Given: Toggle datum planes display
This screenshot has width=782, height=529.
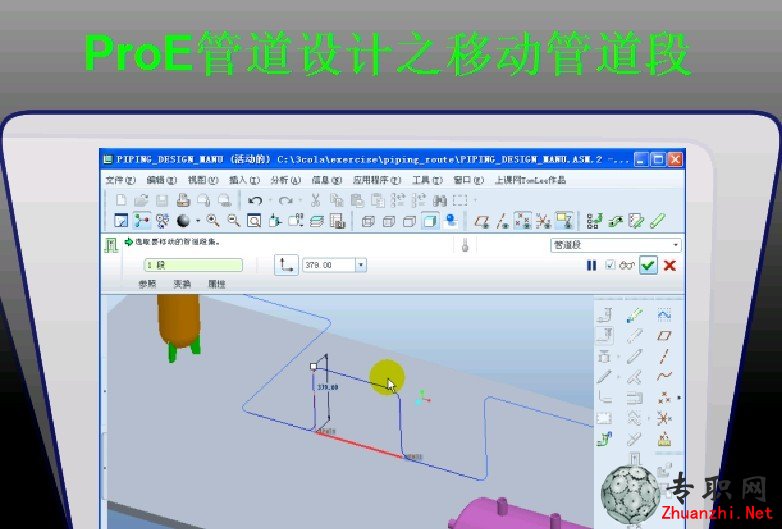Looking at the screenshot, I should click(481, 220).
